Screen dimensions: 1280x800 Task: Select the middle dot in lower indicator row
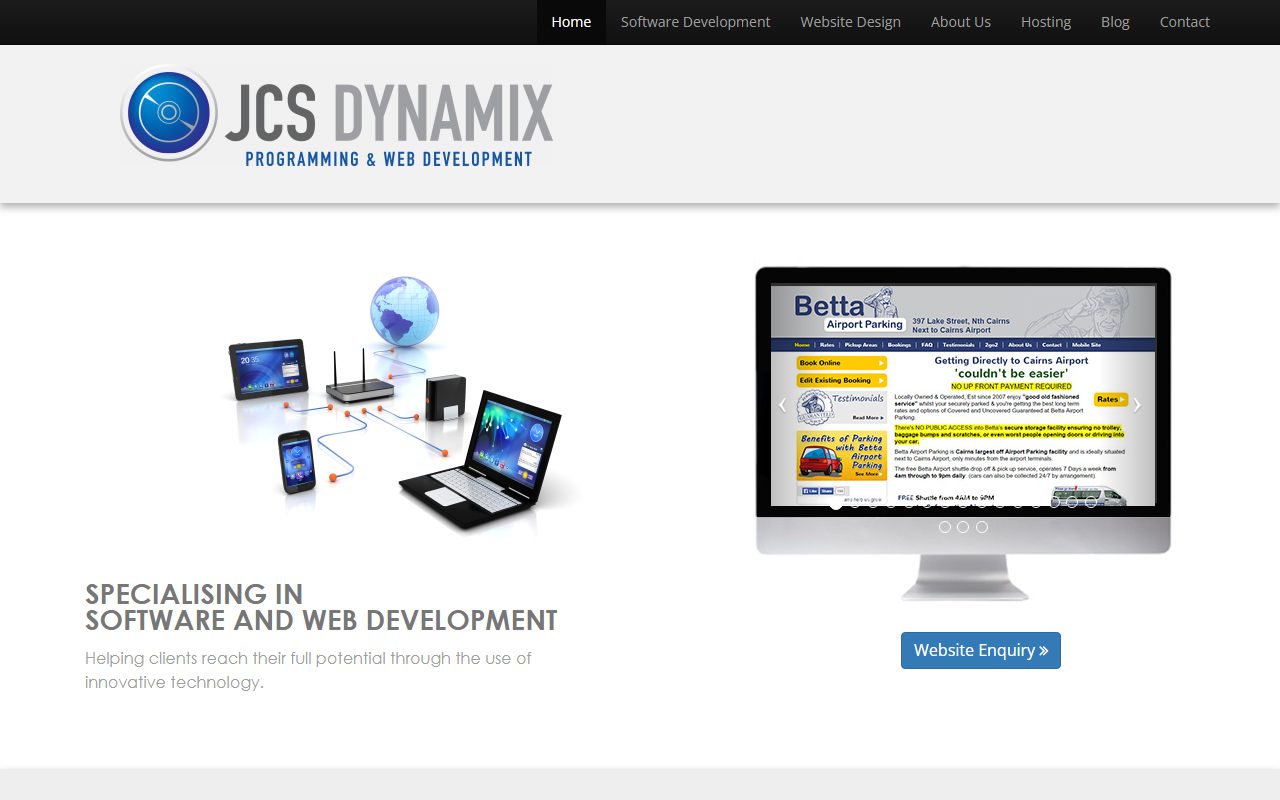click(x=963, y=527)
